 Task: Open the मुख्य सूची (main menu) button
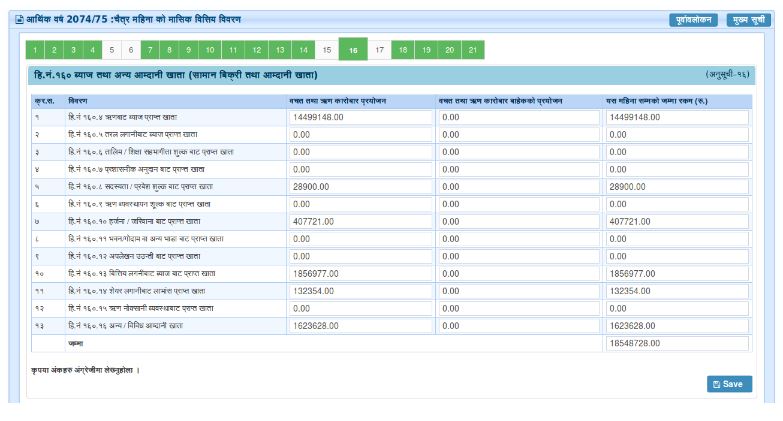748,20
